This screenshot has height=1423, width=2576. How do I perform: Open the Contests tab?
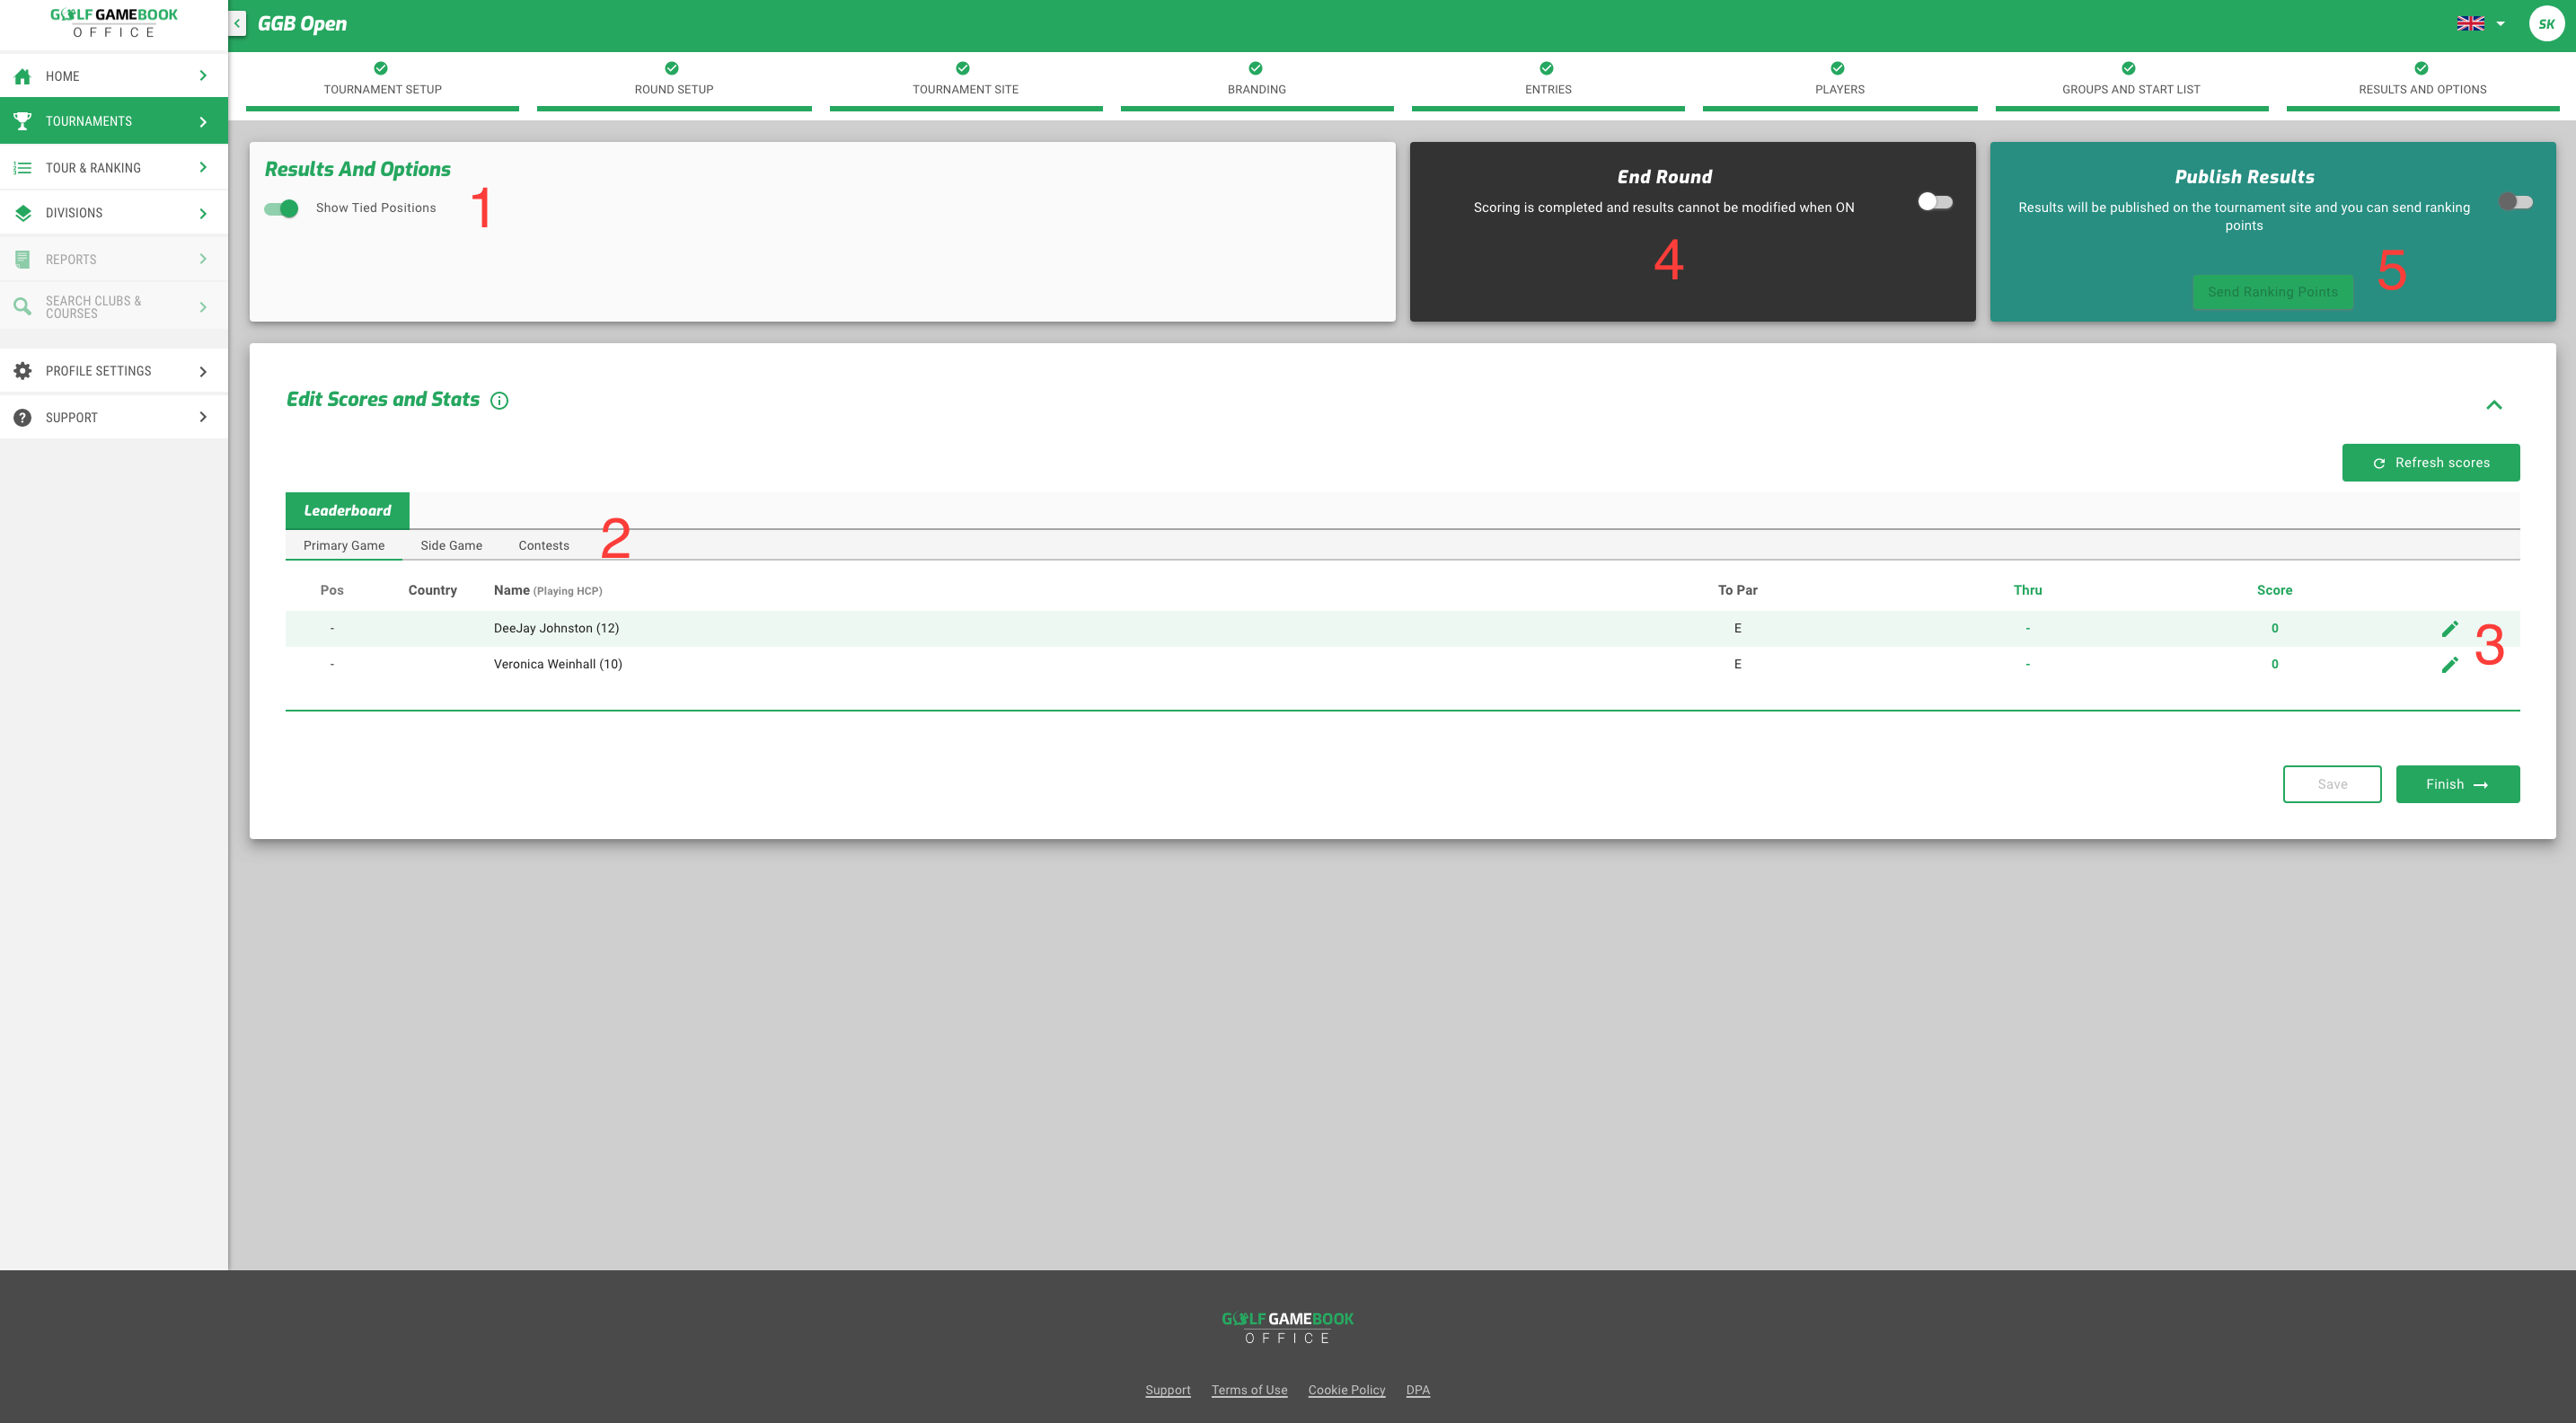[543, 545]
